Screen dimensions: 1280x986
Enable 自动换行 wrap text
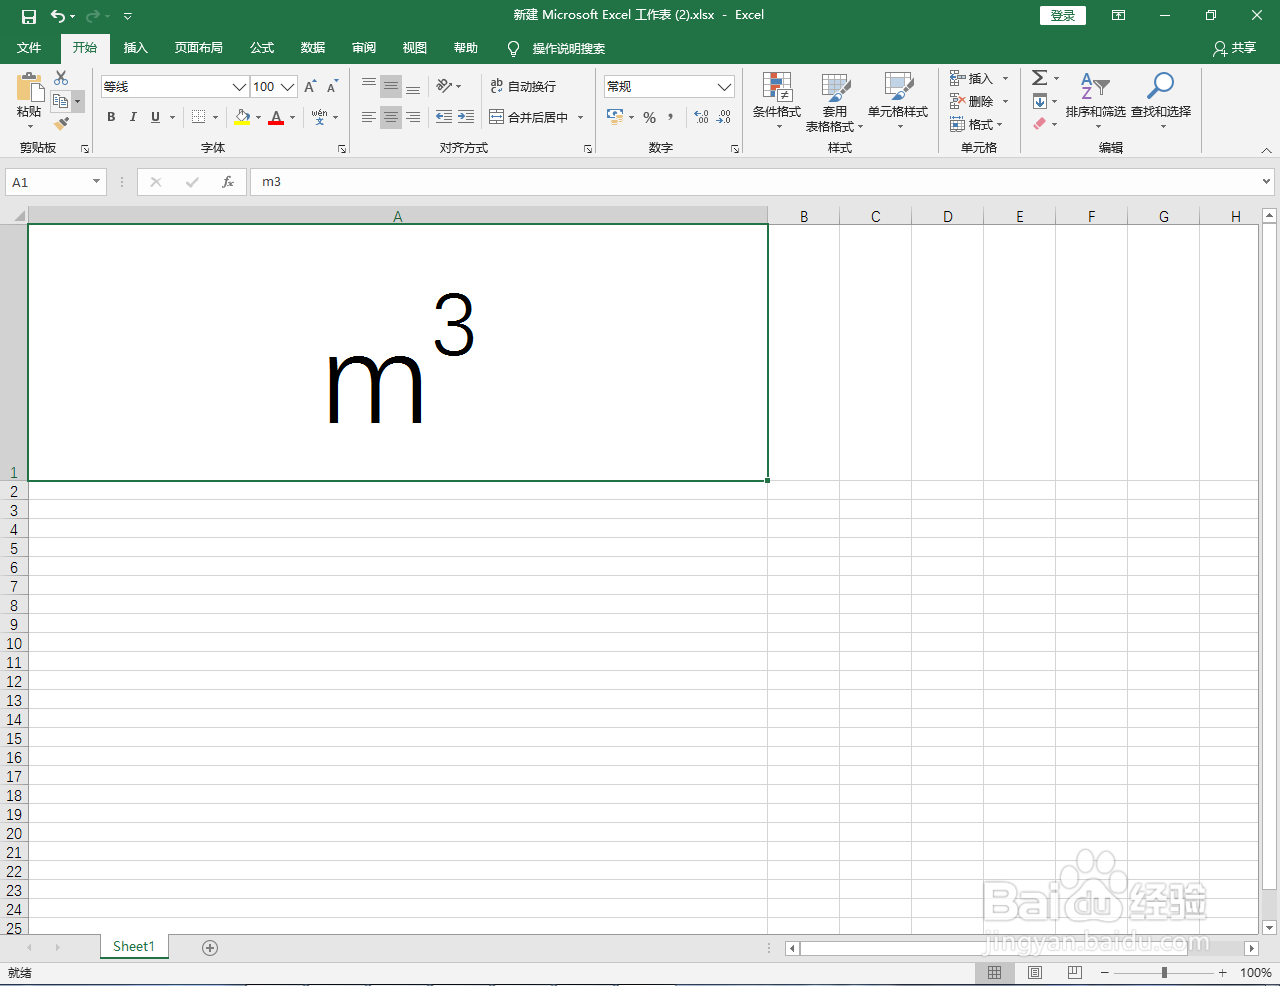tap(523, 86)
